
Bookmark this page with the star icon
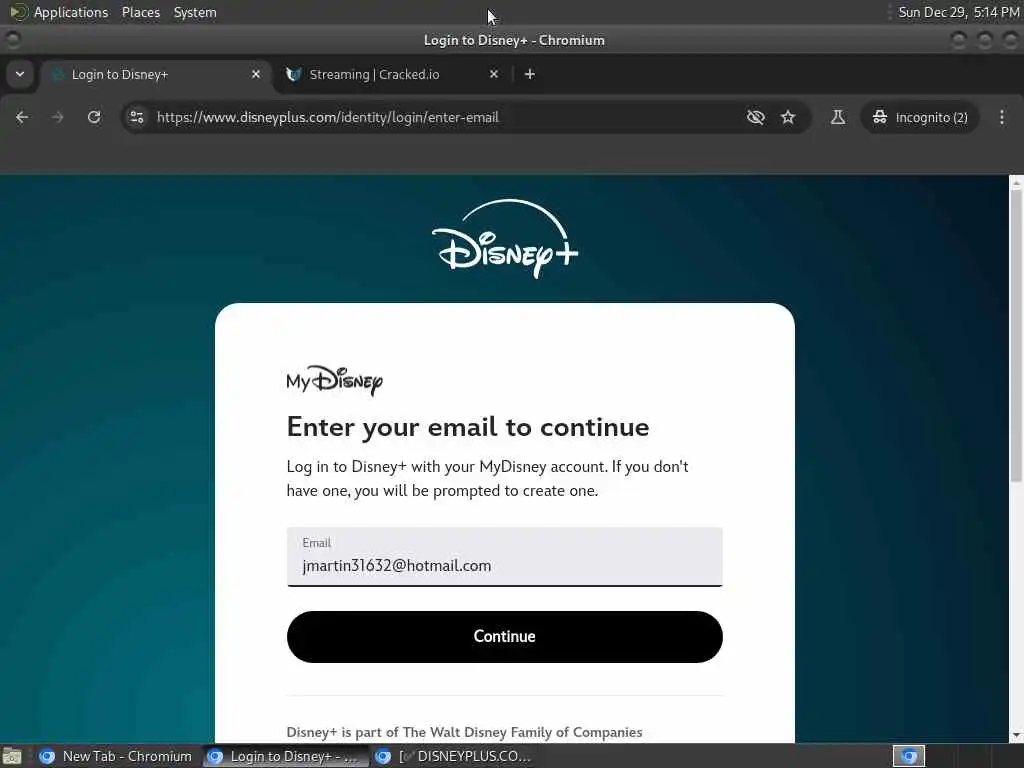[x=788, y=118]
